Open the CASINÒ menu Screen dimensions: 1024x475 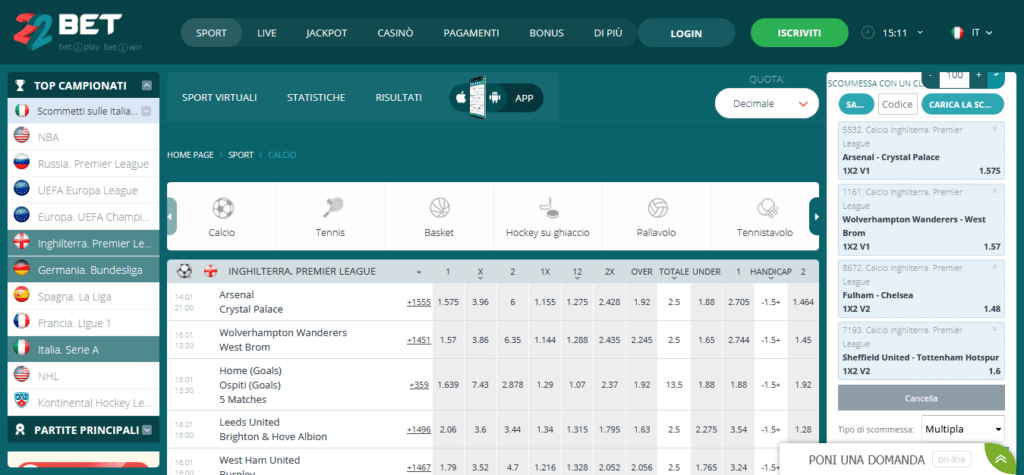coord(395,33)
